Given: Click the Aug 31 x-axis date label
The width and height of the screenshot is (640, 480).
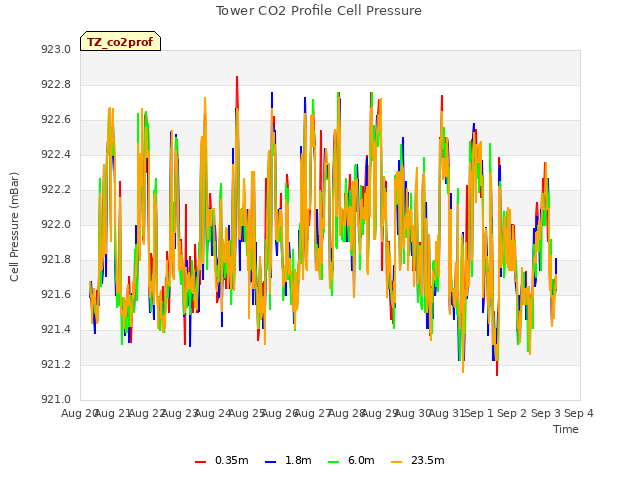Looking at the screenshot, I should click(x=447, y=413).
